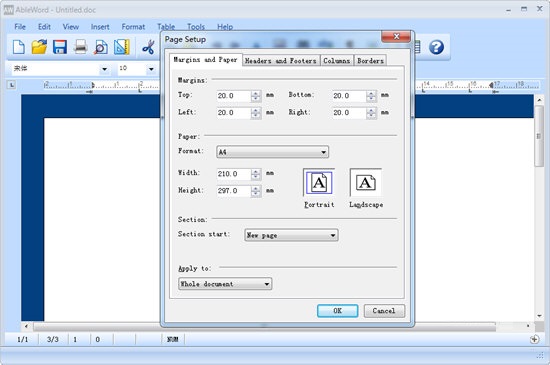Viewport: 550px width, 365px height.
Task: Click the vertical scrollbar thumb
Action: point(539,136)
